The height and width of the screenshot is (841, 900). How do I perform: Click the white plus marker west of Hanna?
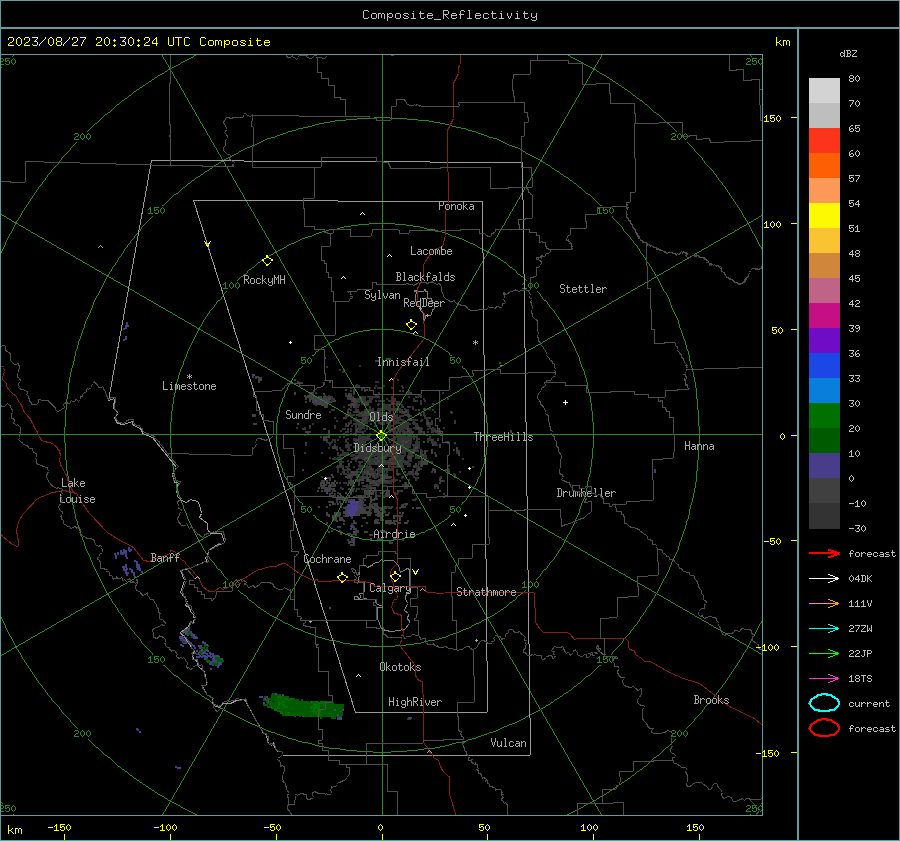pos(565,402)
